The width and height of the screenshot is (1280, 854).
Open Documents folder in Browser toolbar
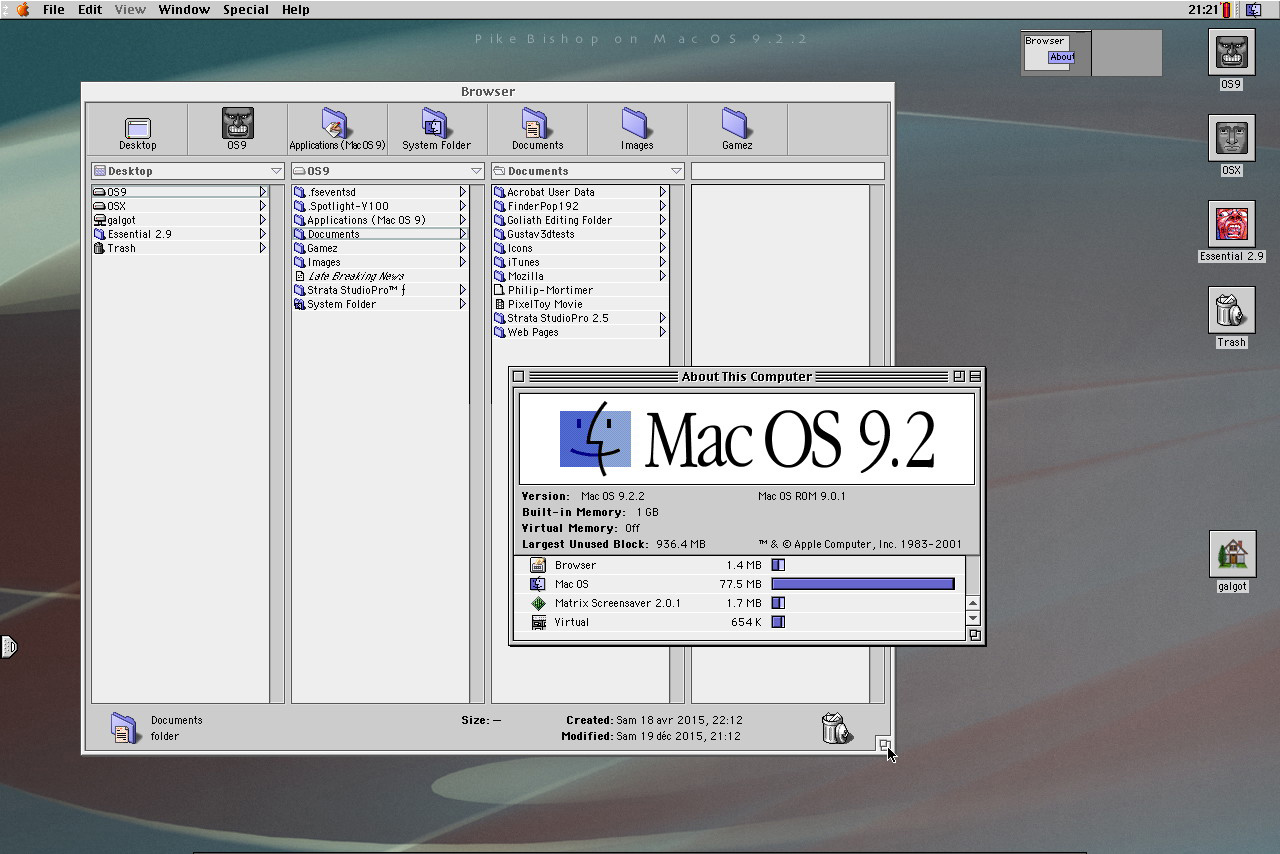click(x=537, y=129)
